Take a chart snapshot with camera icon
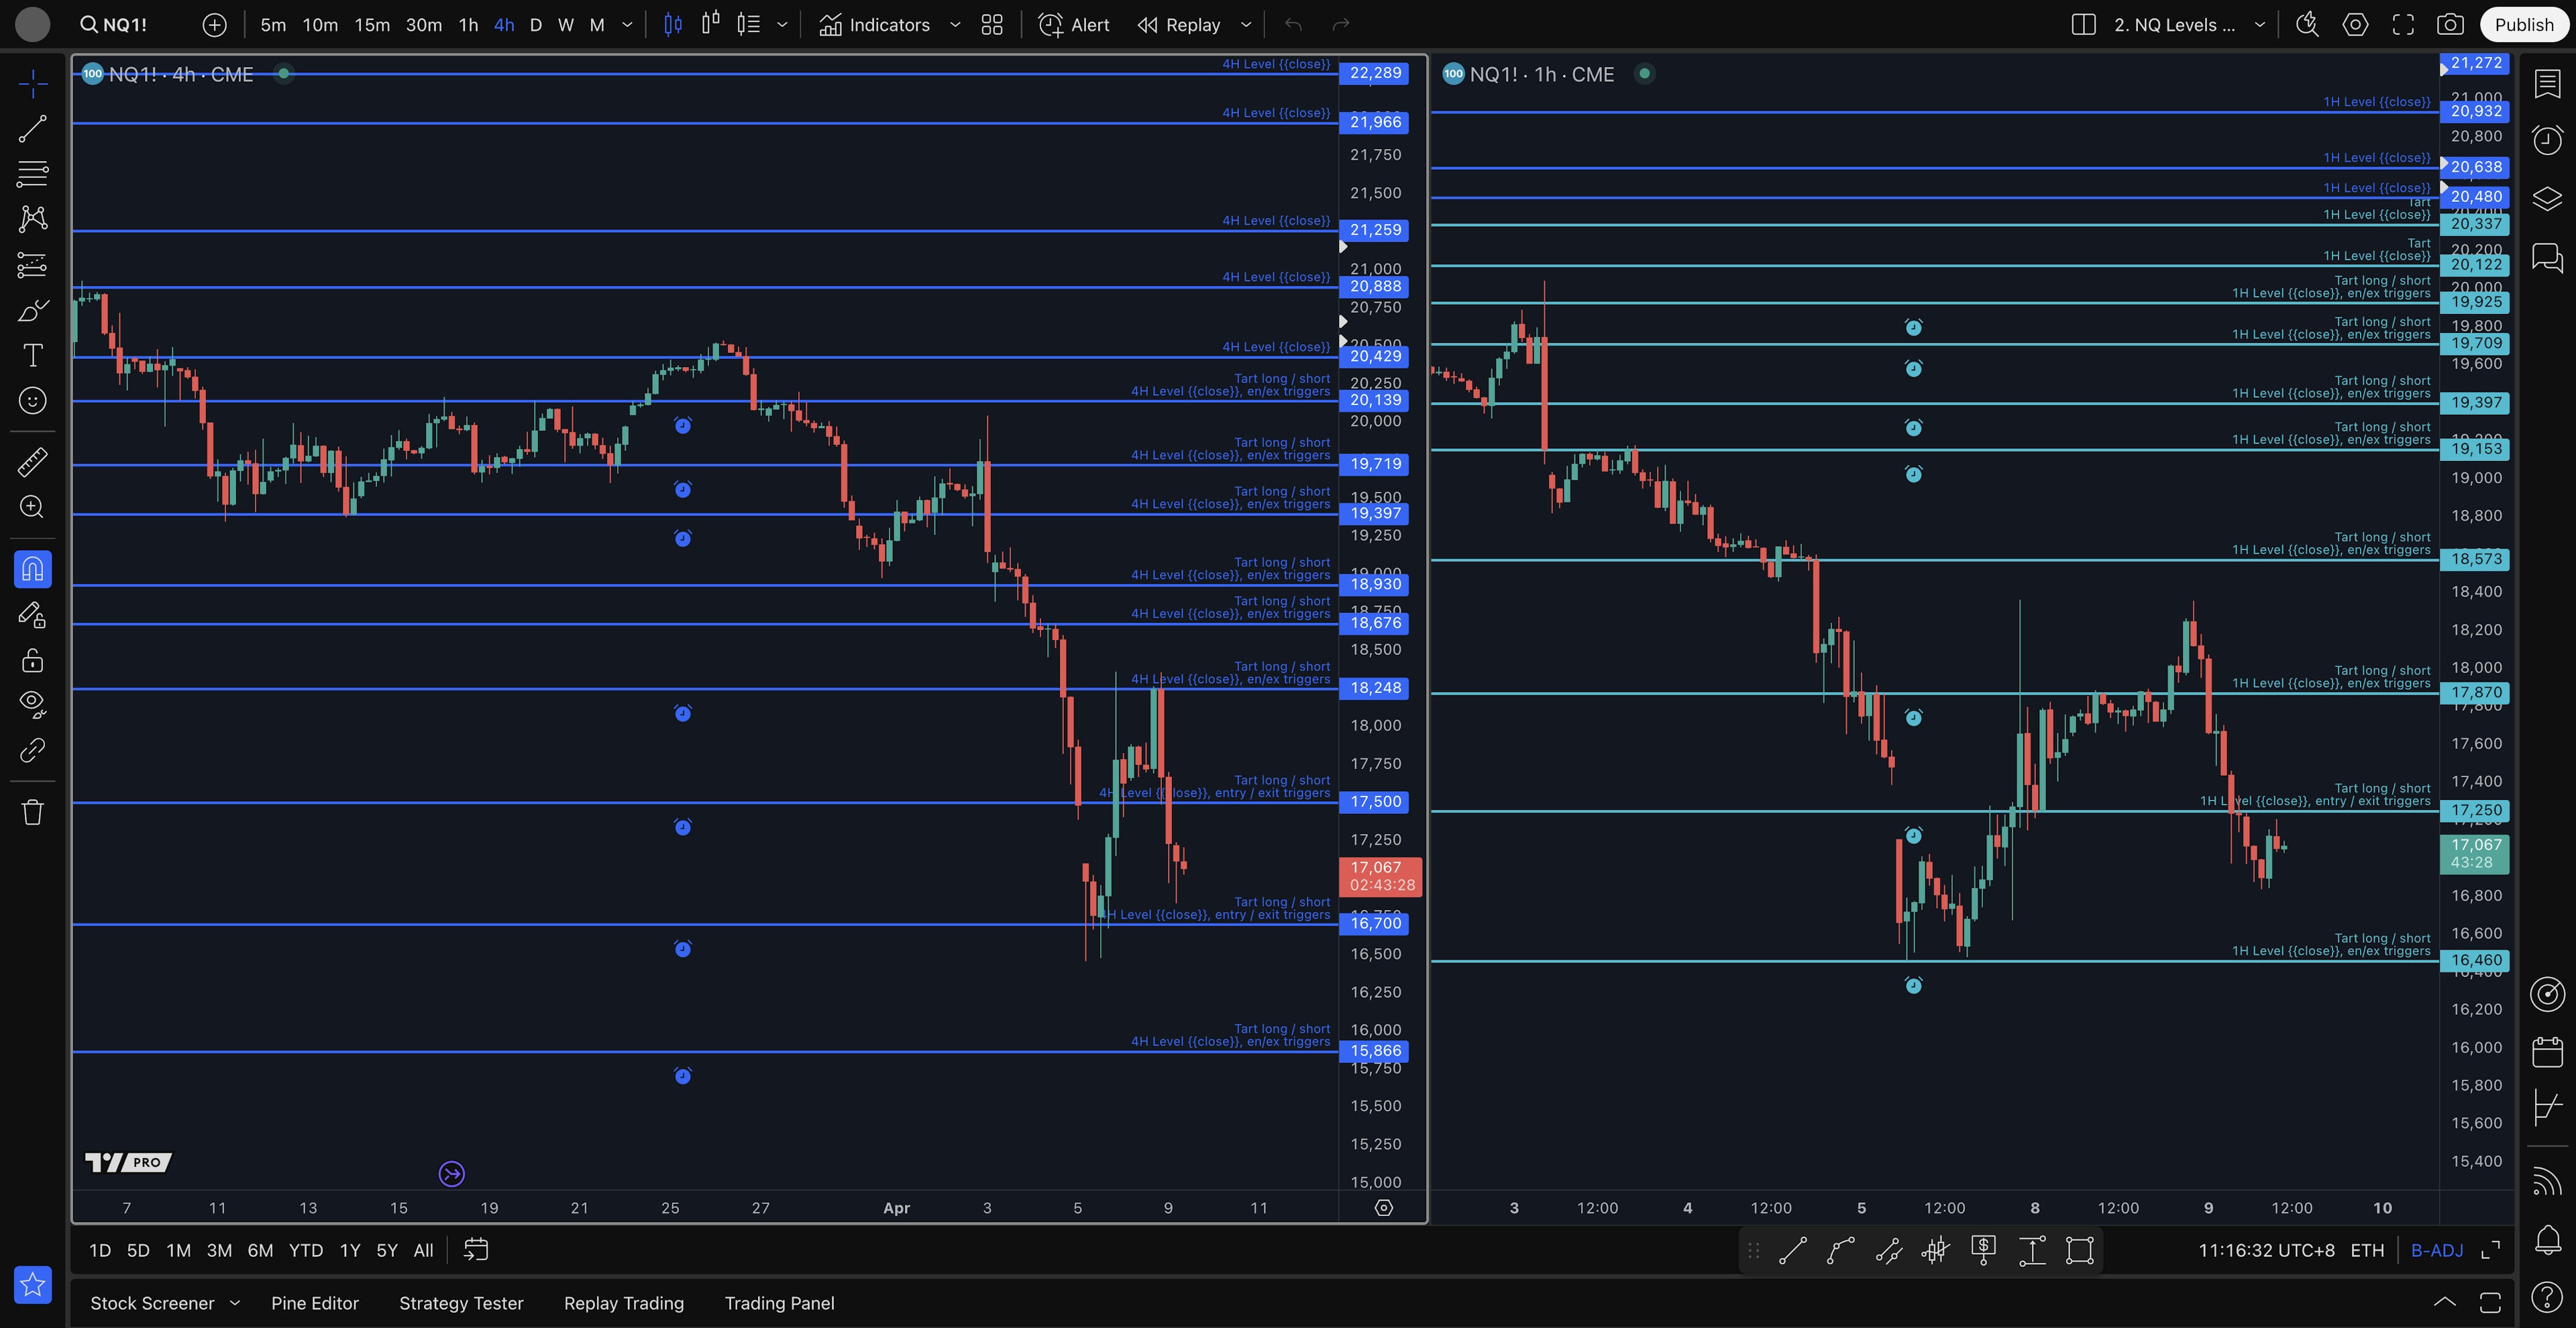 pos(2449,25)
